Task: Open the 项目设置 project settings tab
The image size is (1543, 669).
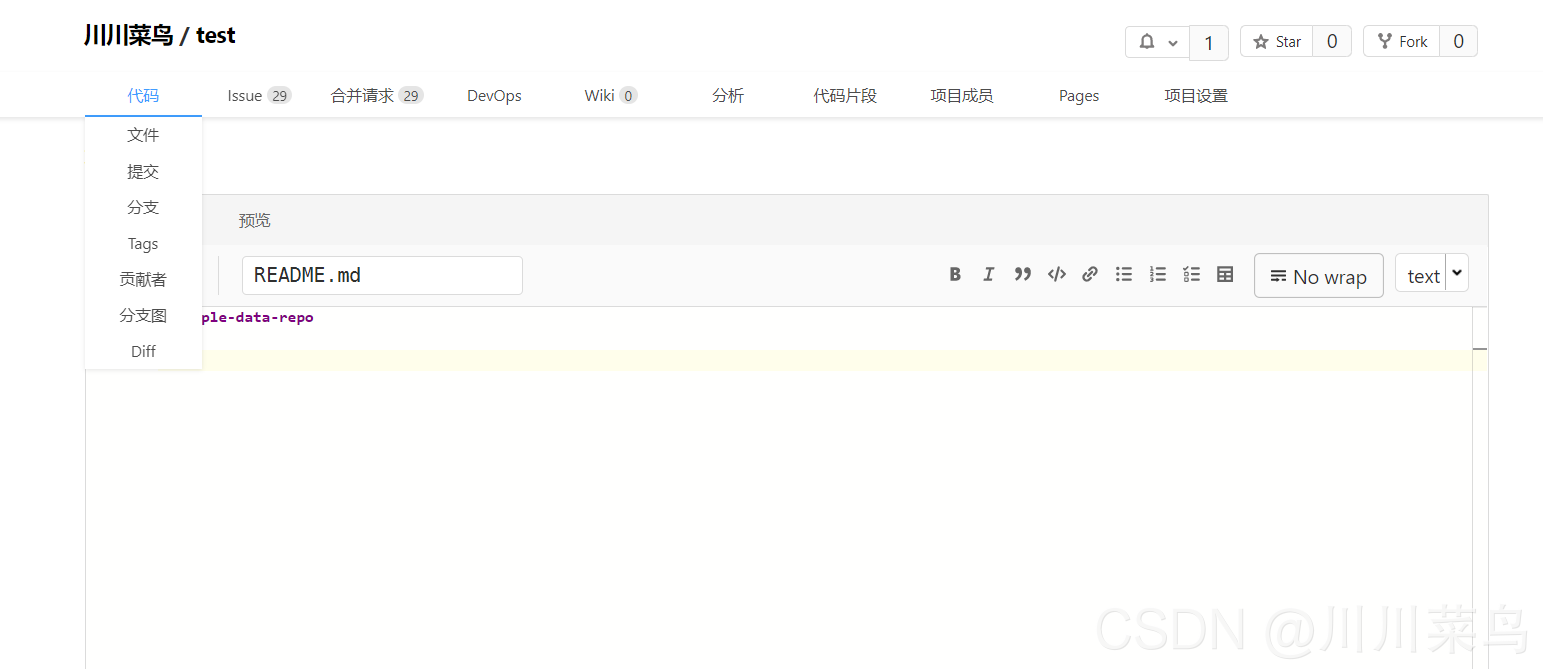Action: coord(1195,96)
